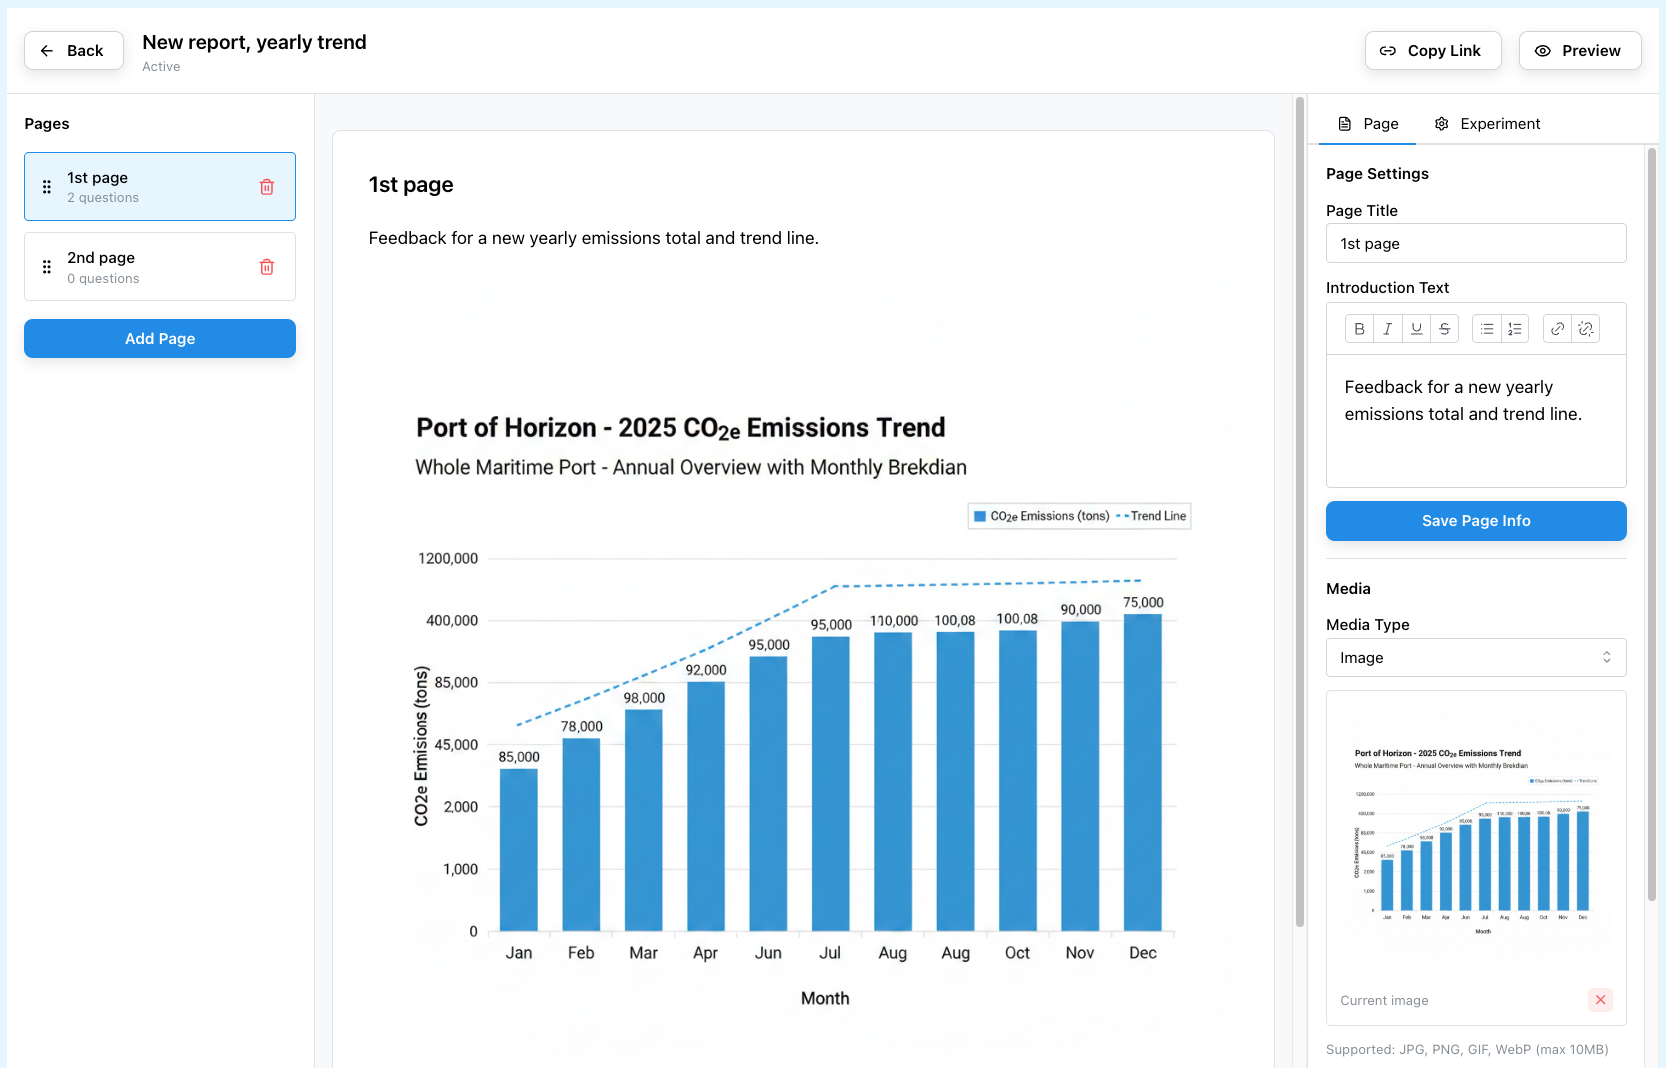Open Preview of the report
This screenshot has height=1068, width=1666.
point(1579,51)
